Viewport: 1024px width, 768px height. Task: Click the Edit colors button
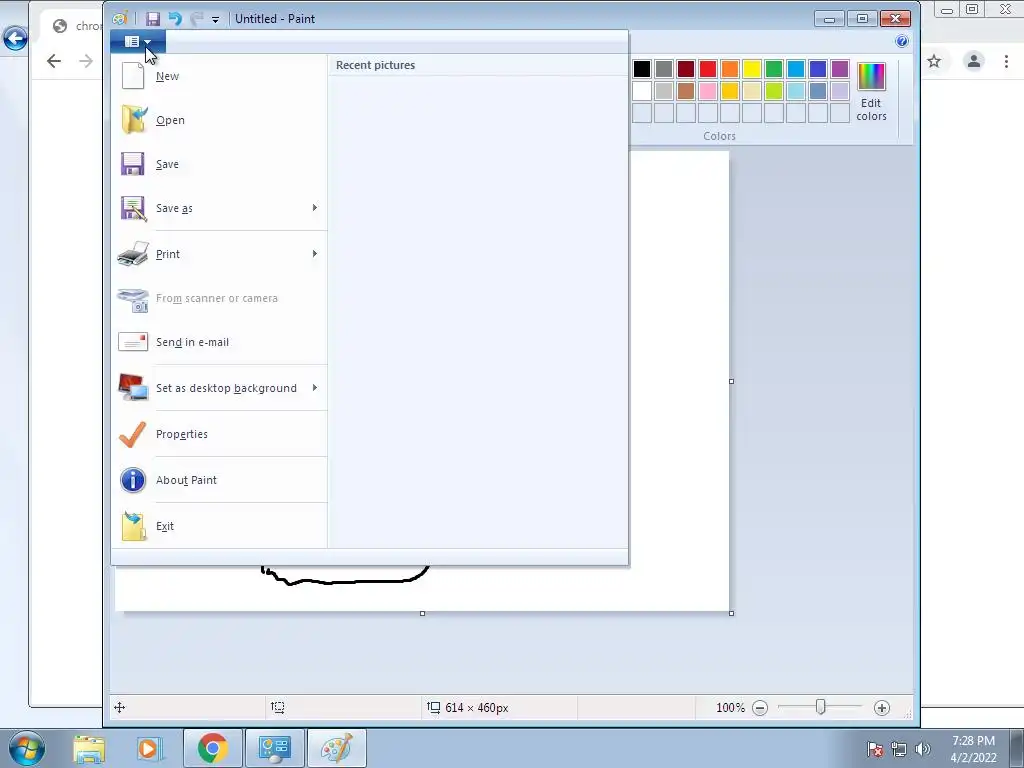click(x=871, y=92)
